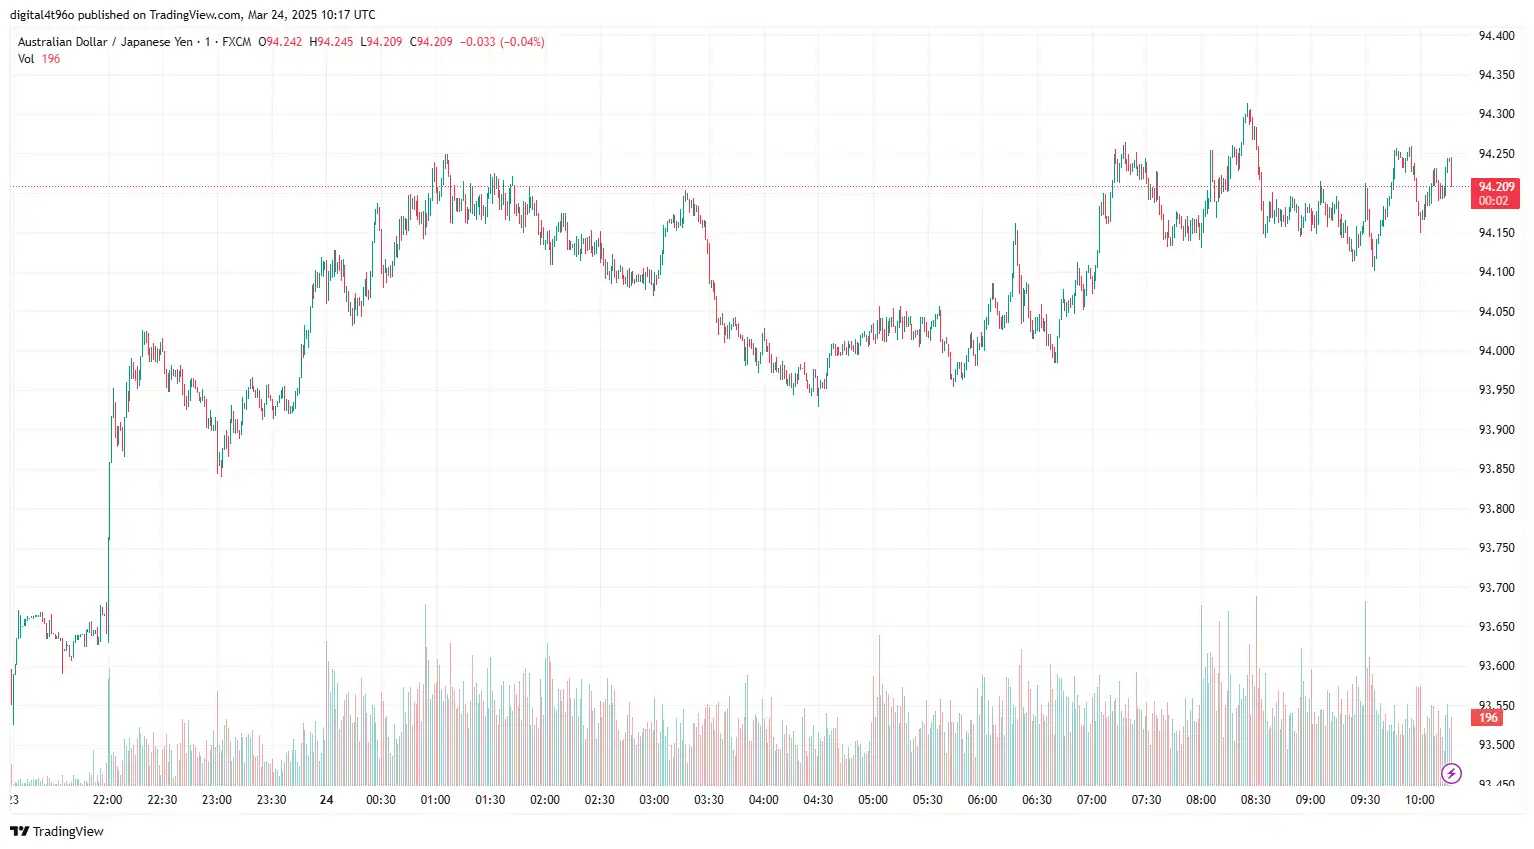This screenshot has height=849, width=1534.
Task: Click the low value L94.209
Action: click(381, 42)
